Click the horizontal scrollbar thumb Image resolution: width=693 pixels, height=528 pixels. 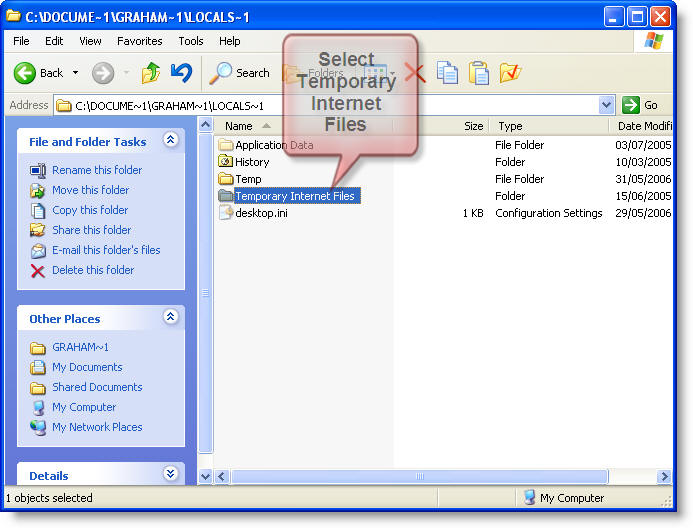pos(419,476)
